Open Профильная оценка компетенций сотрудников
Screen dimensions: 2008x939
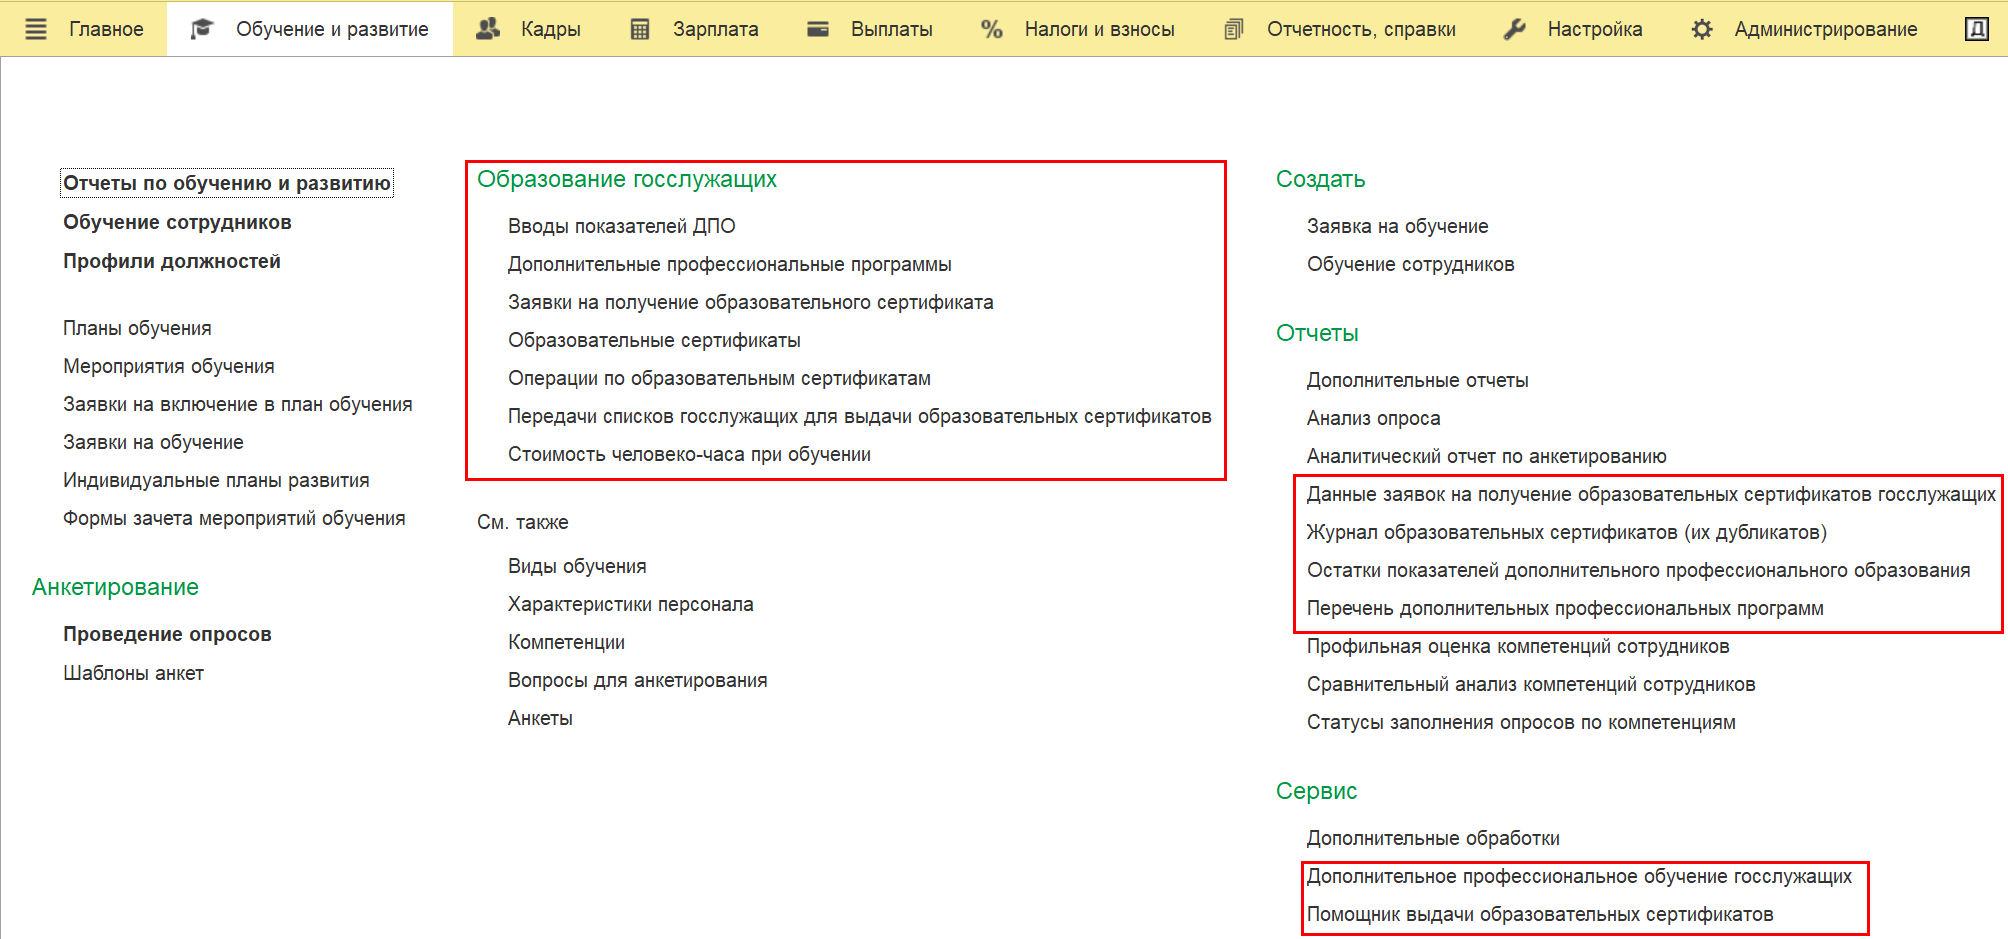[x=1518, y=646]
